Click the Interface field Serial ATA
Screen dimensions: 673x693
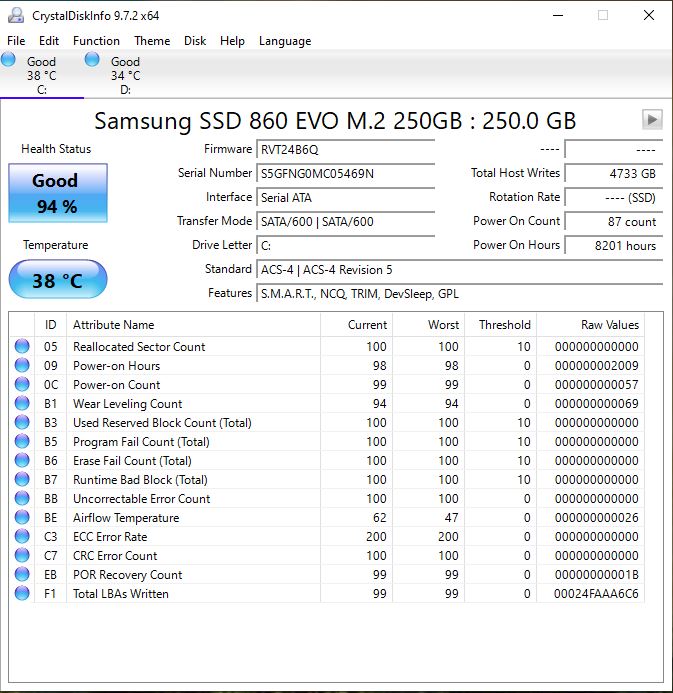click(346, 198)
